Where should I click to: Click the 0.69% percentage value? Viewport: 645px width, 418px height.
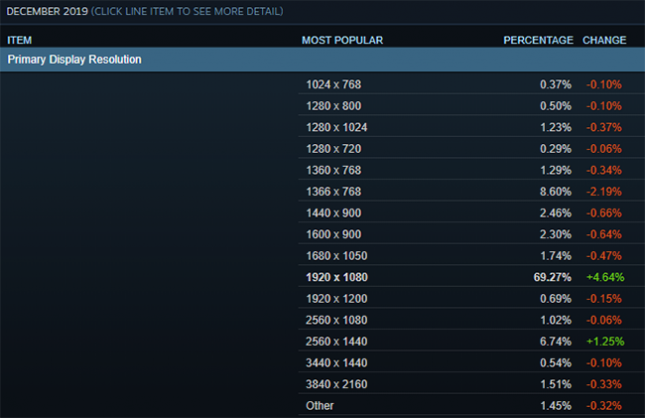[x=556, y=299]
